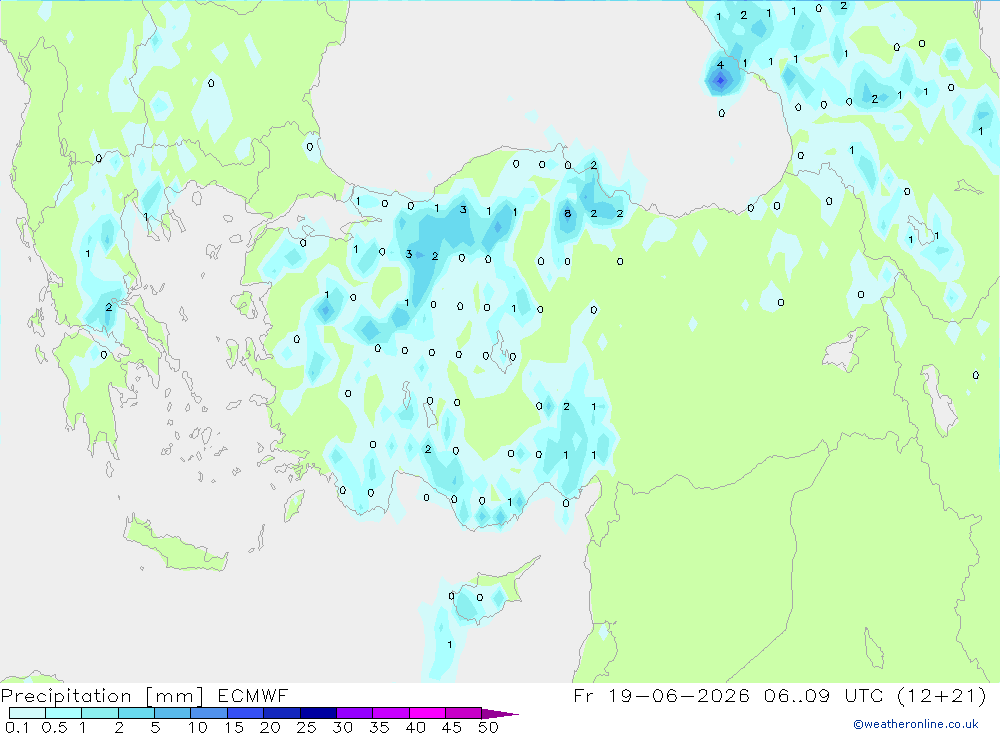This screenshot has width=1000, height=733.
Task: Select the 2–5 mm legend color box
Action: [136, 713]
